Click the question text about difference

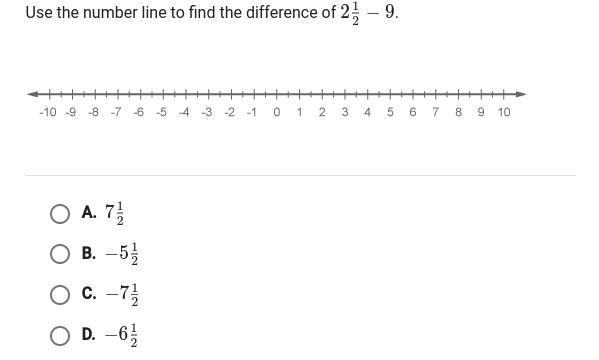tap(212, 13)
